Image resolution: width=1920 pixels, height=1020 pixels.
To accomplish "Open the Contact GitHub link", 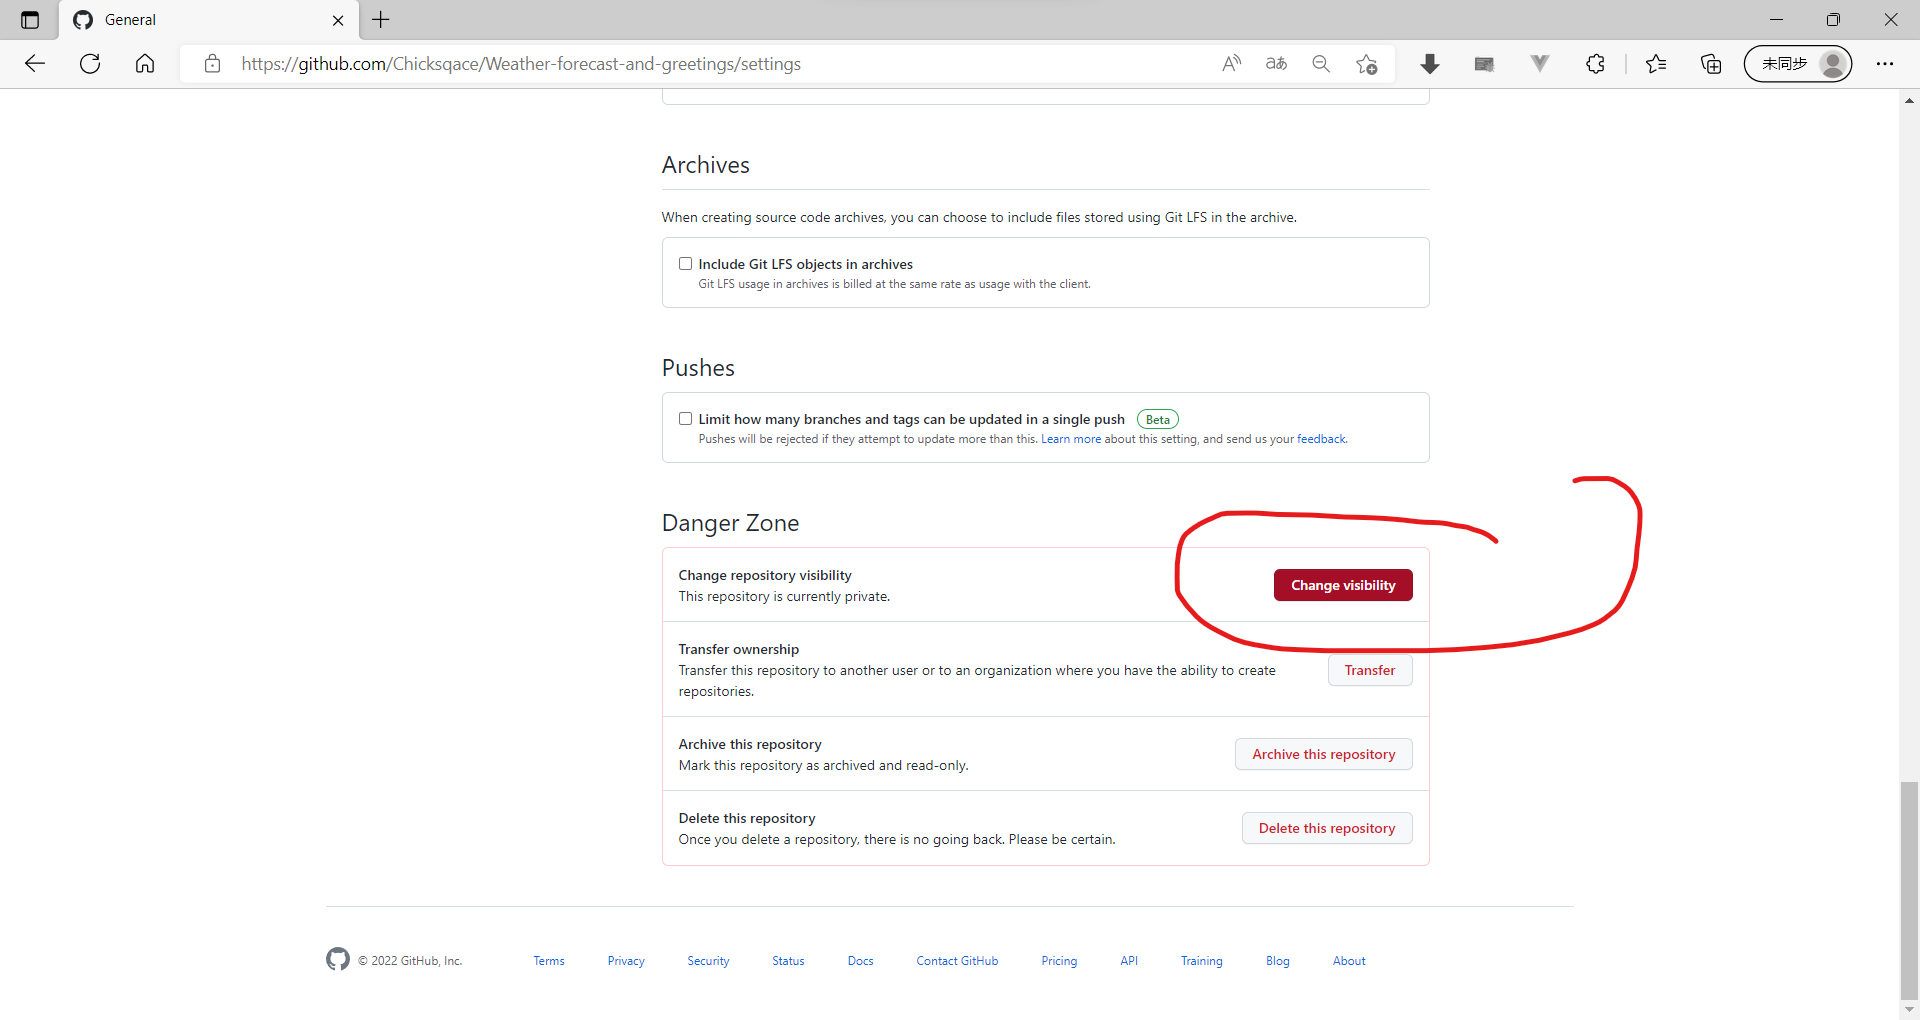I will [x=956, y=960].
